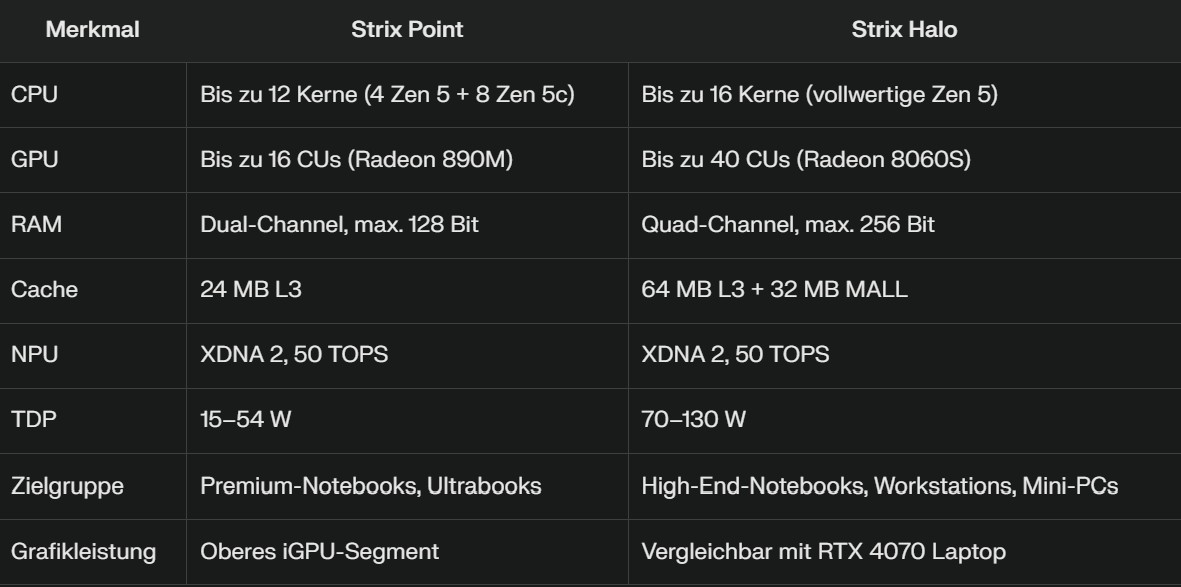Click the Radeon 8060S cell
The image size is (1181, 587).
click(806, 160)
